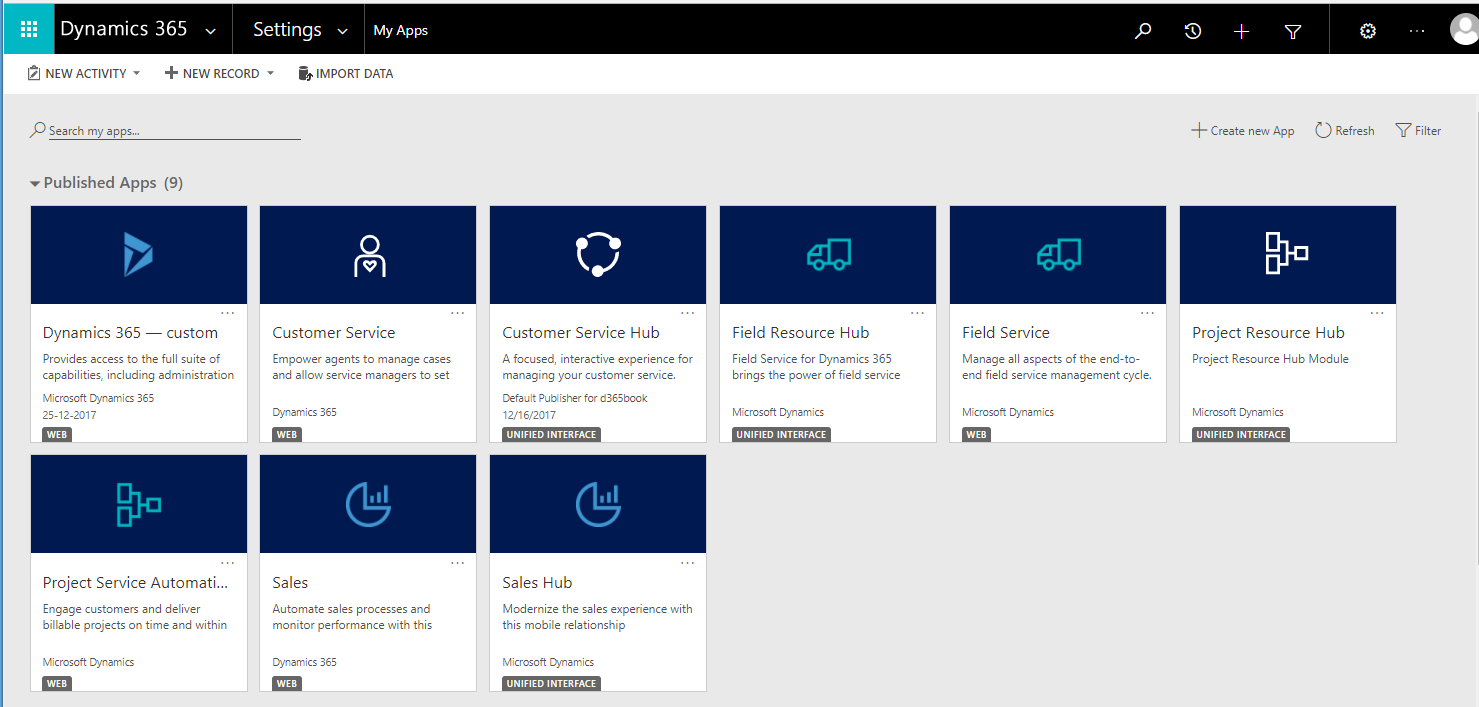Click UNIFIED INTERFACE badge on Sales Hub

point(551,684)
